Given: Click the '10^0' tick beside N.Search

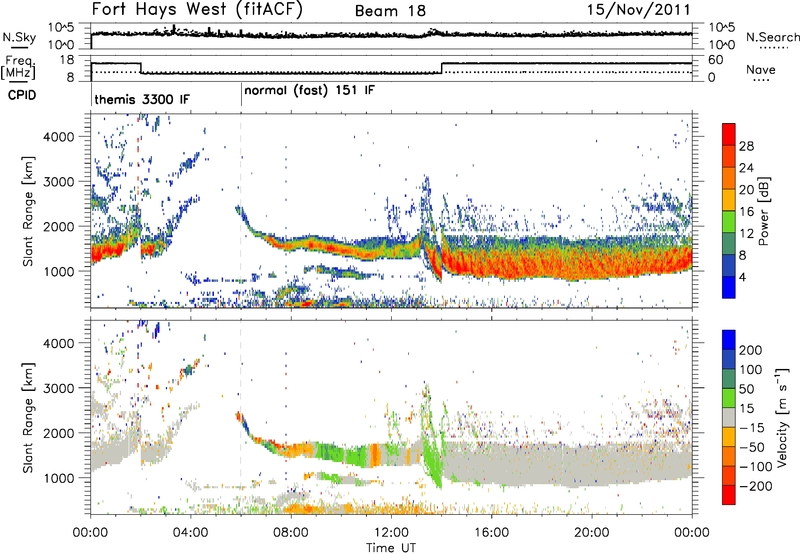Looking at the screenshot, I should pyautogui.click(x=722, y=45).
